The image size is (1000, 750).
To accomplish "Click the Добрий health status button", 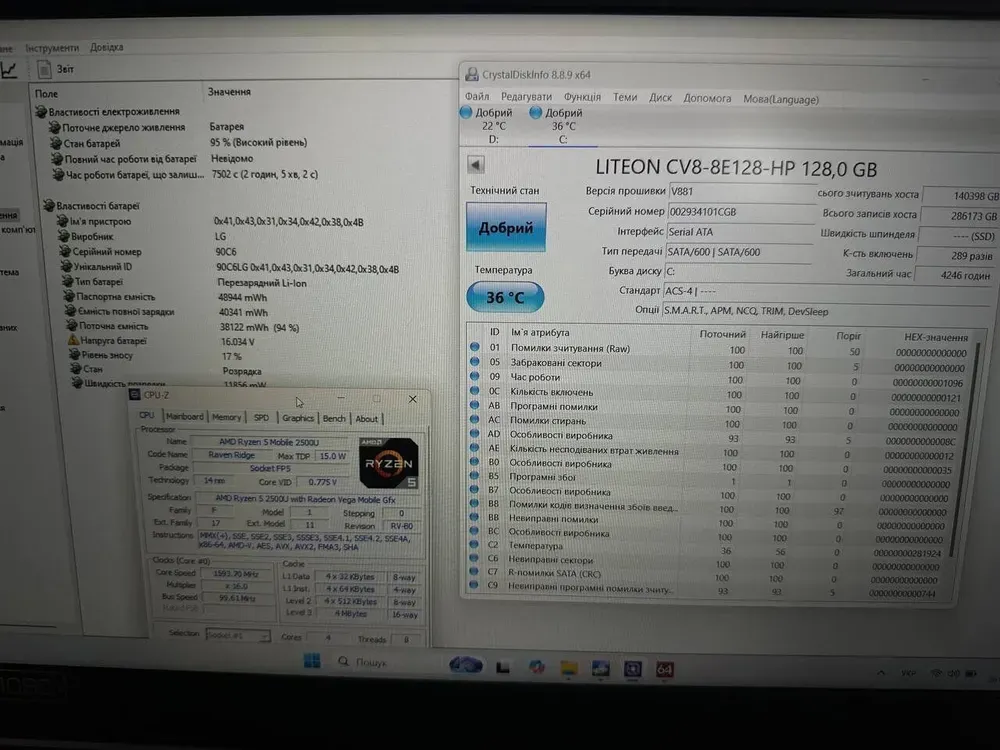I will click(x=506, y=228).
